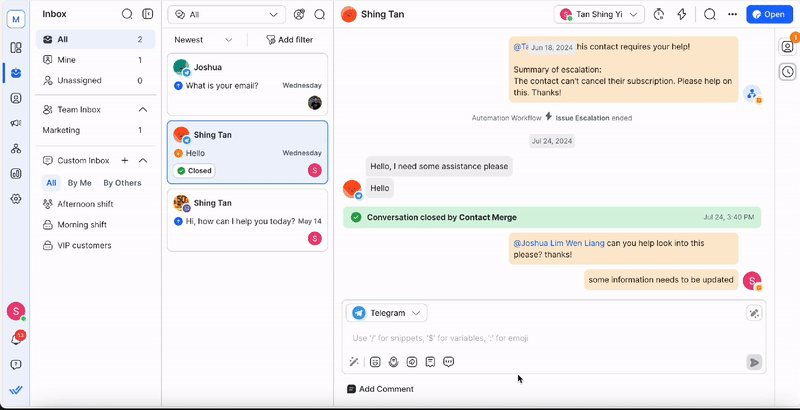
Task: Collapse the Team Inbox section
Action: tap(143, 109)
